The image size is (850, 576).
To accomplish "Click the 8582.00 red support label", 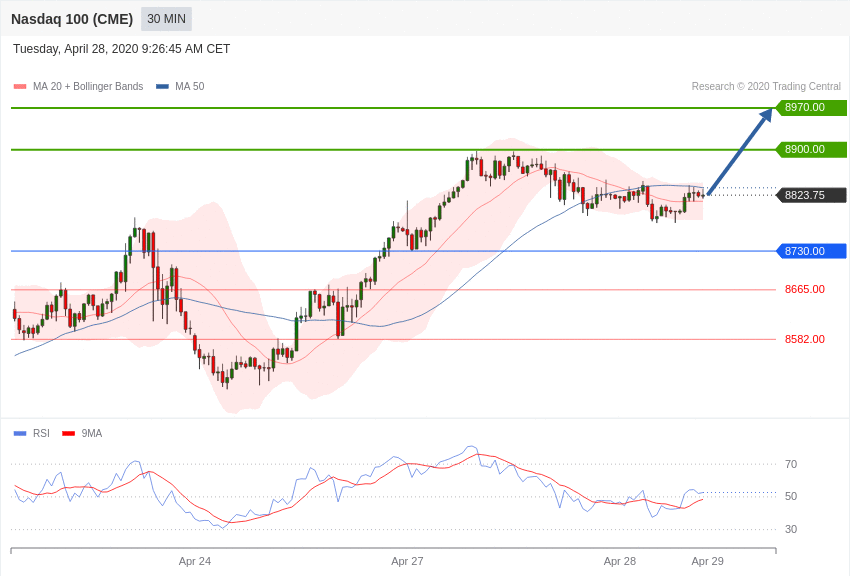I will 805,339.
